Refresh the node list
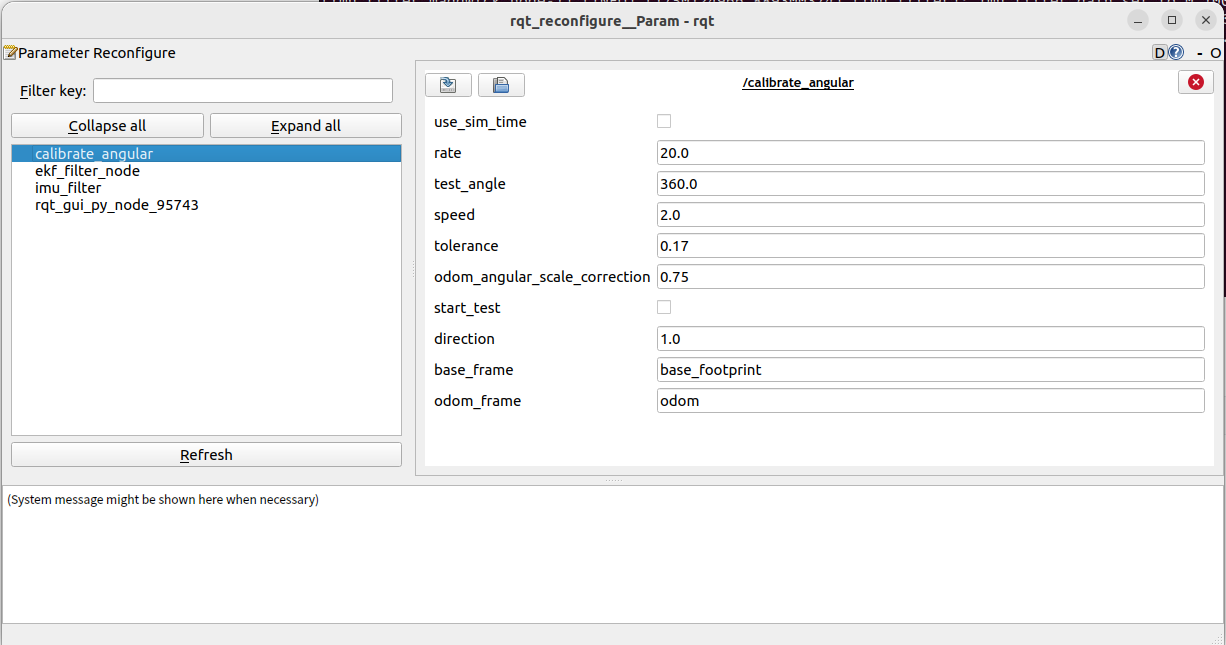1226x645 pixels. coord(206,455)
